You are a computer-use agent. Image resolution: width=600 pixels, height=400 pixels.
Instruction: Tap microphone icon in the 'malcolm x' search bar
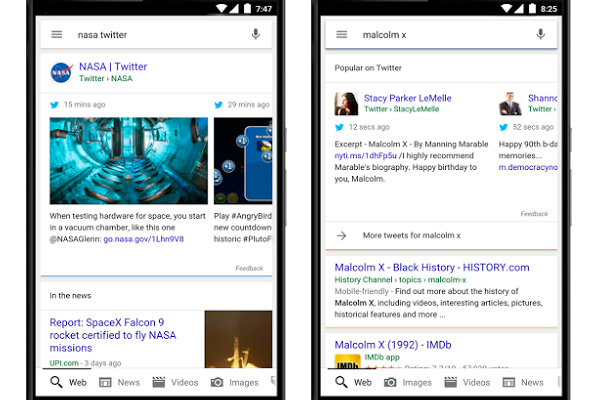pos(541,34)
